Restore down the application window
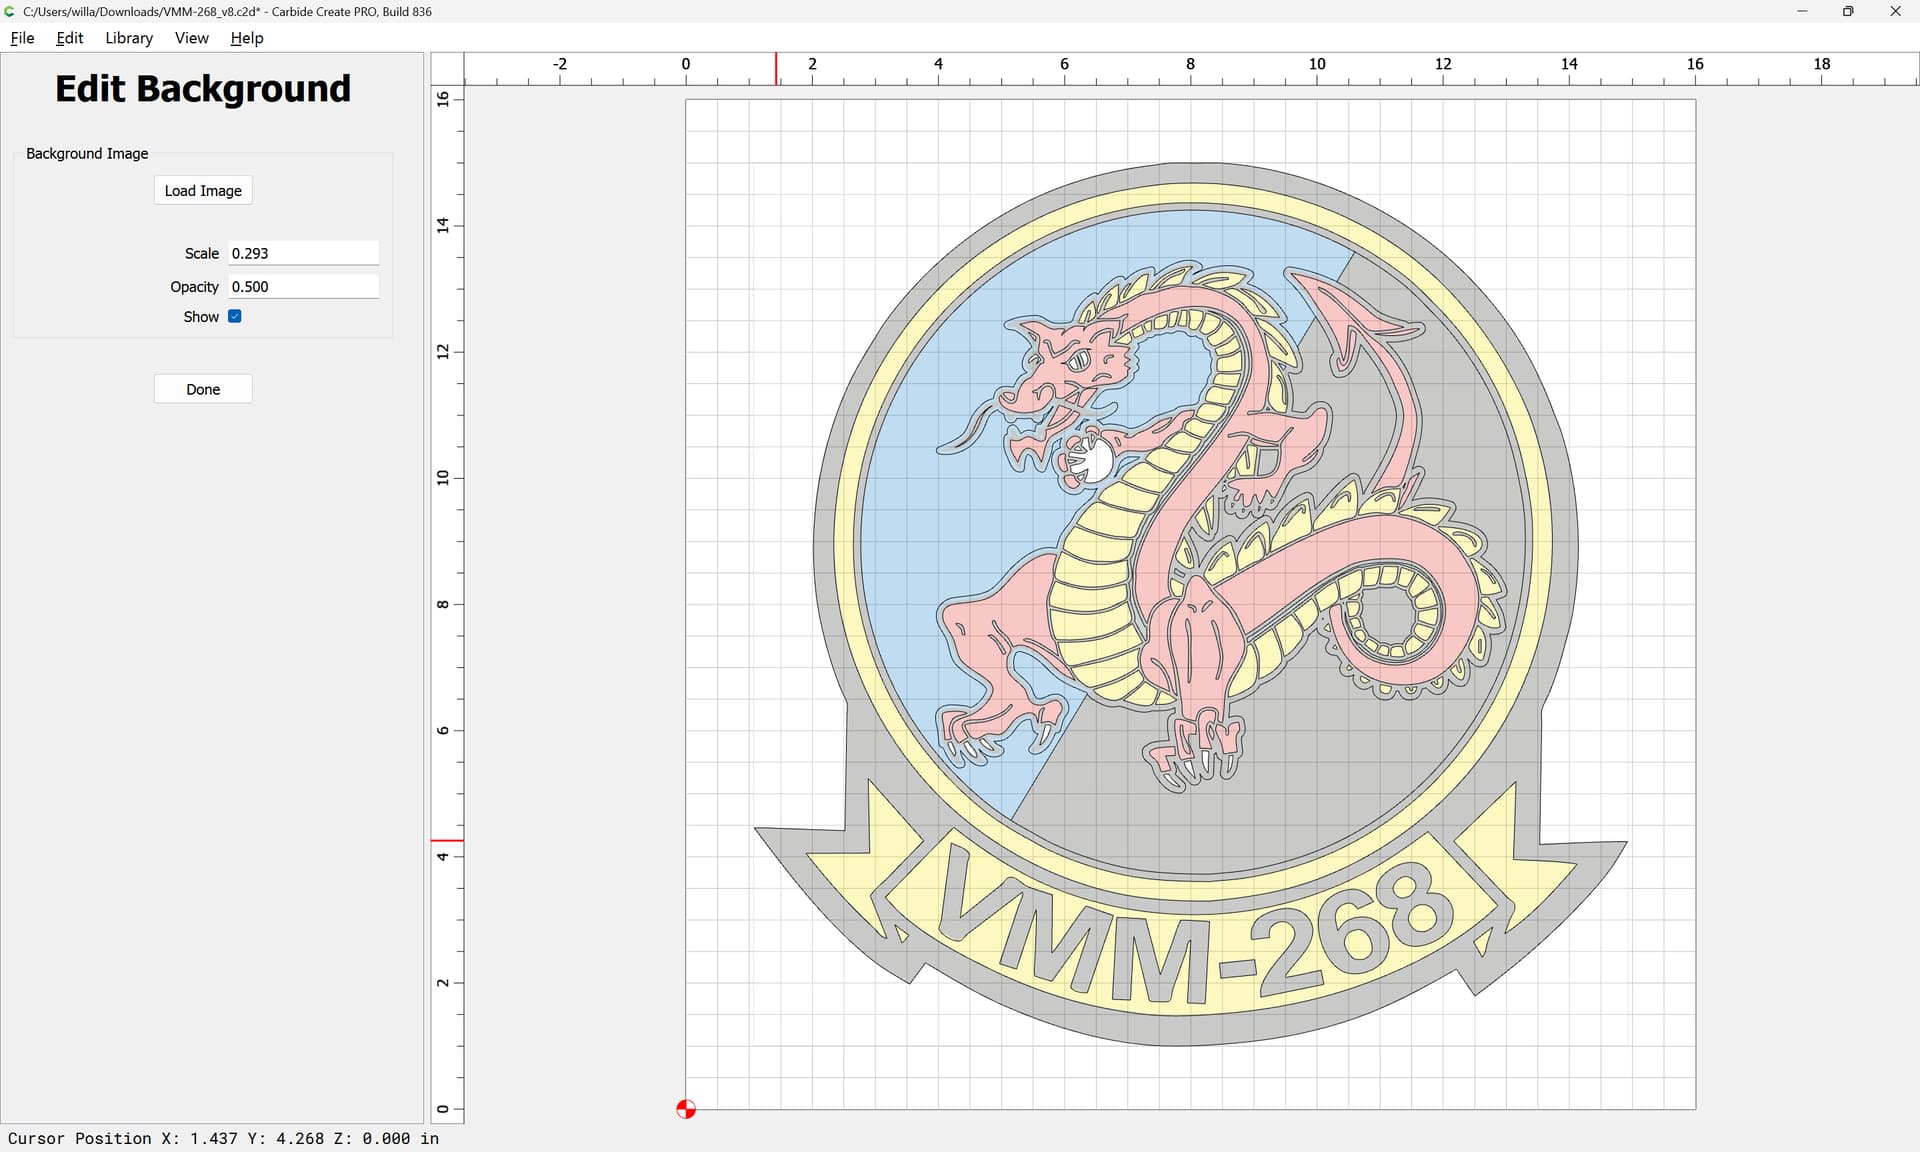The image size is (1920, 1152). click(1848, 11)
